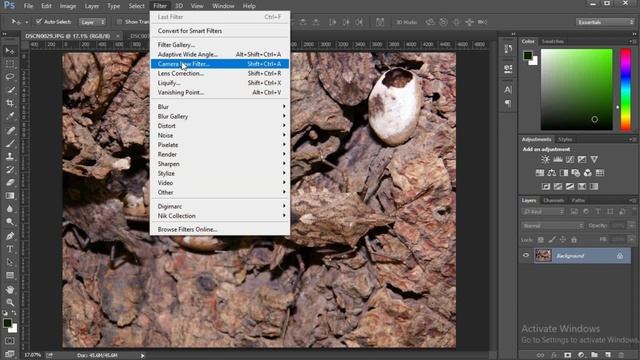Add a Color Balance adjustment

point(551,173)
